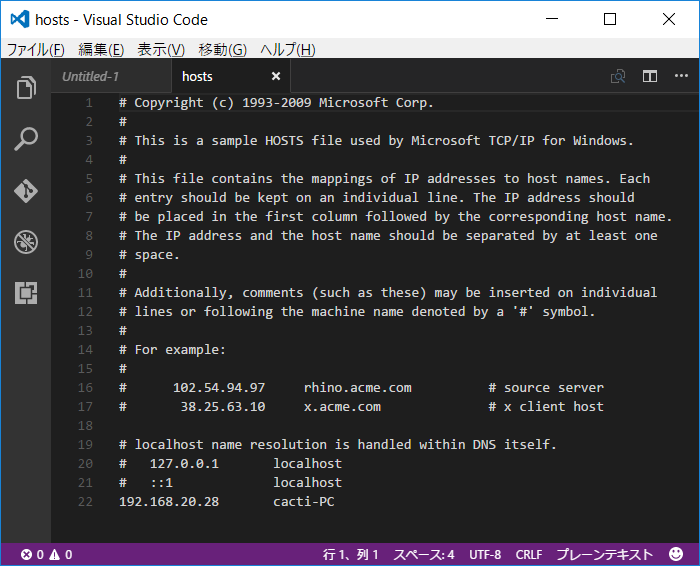
Task: Click 'DNS' in line 19
Action: point(484,445)
